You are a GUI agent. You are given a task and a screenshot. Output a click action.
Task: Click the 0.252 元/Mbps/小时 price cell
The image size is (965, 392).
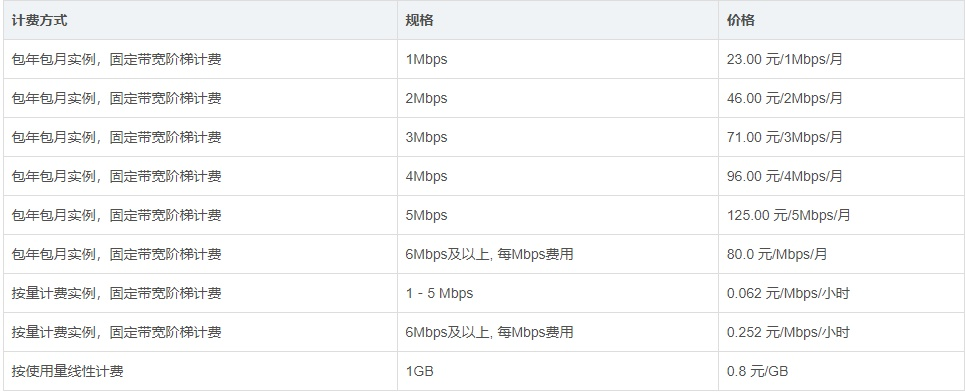pyautogui.click(x=841, y=332)
